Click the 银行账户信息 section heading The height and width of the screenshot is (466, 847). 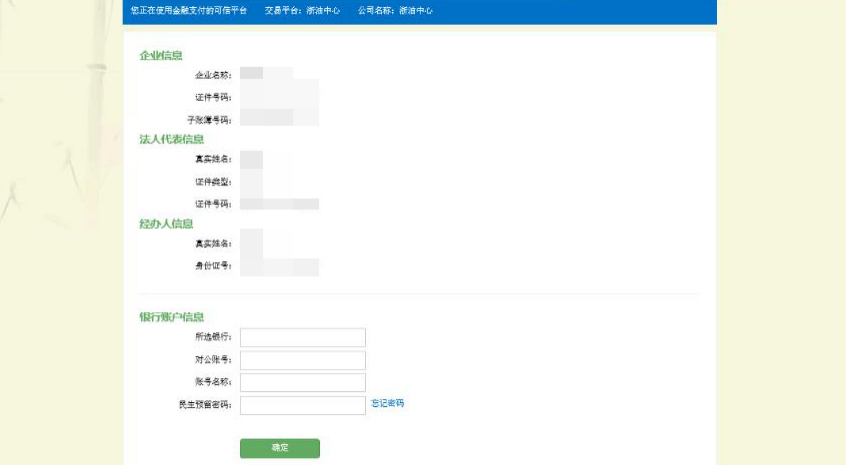pos(171,317)
